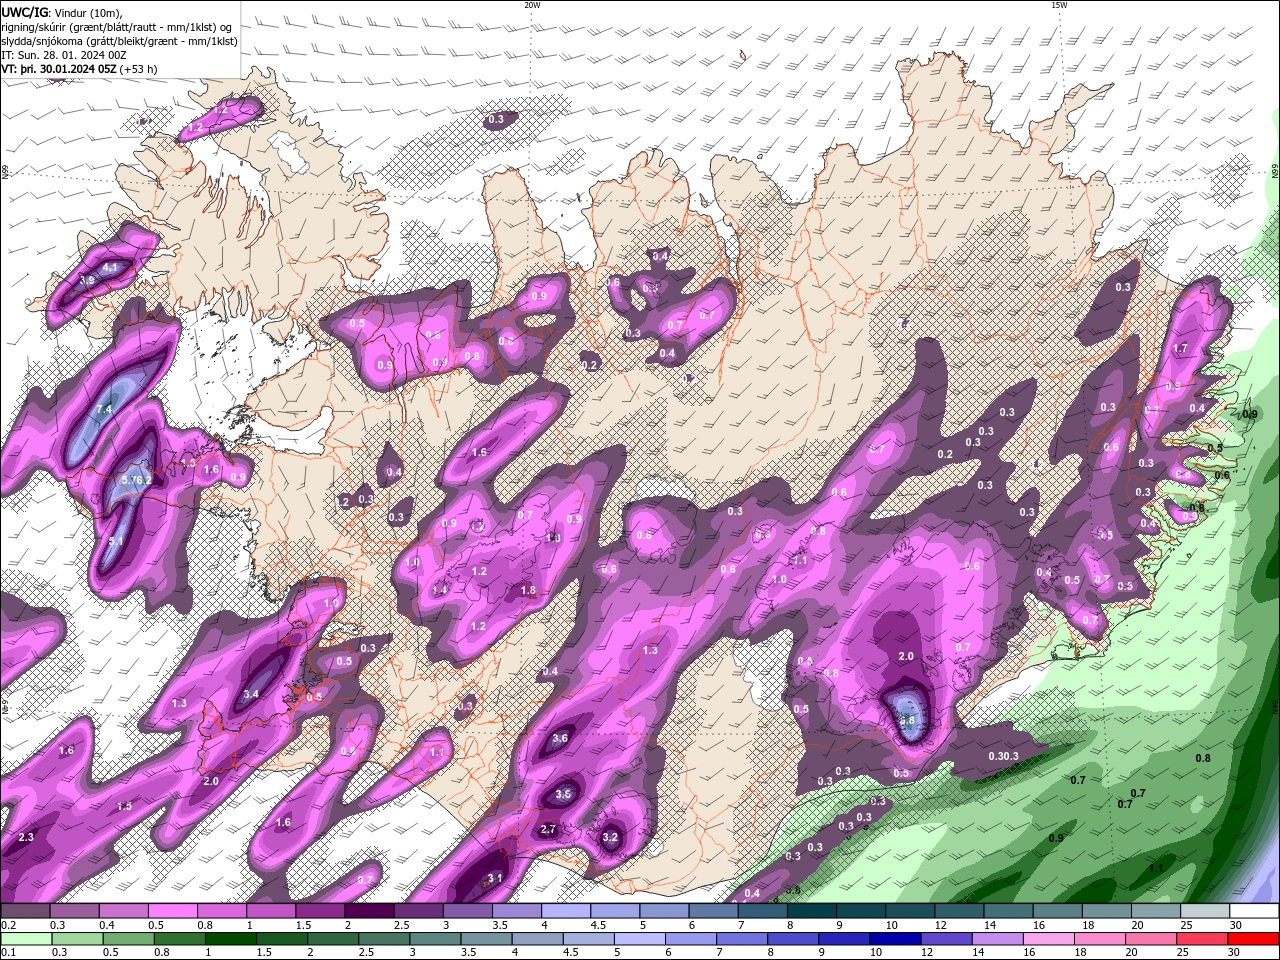Select the 'VT: þri. 30.01.2024 05Z' valid time line

point(58,69)
